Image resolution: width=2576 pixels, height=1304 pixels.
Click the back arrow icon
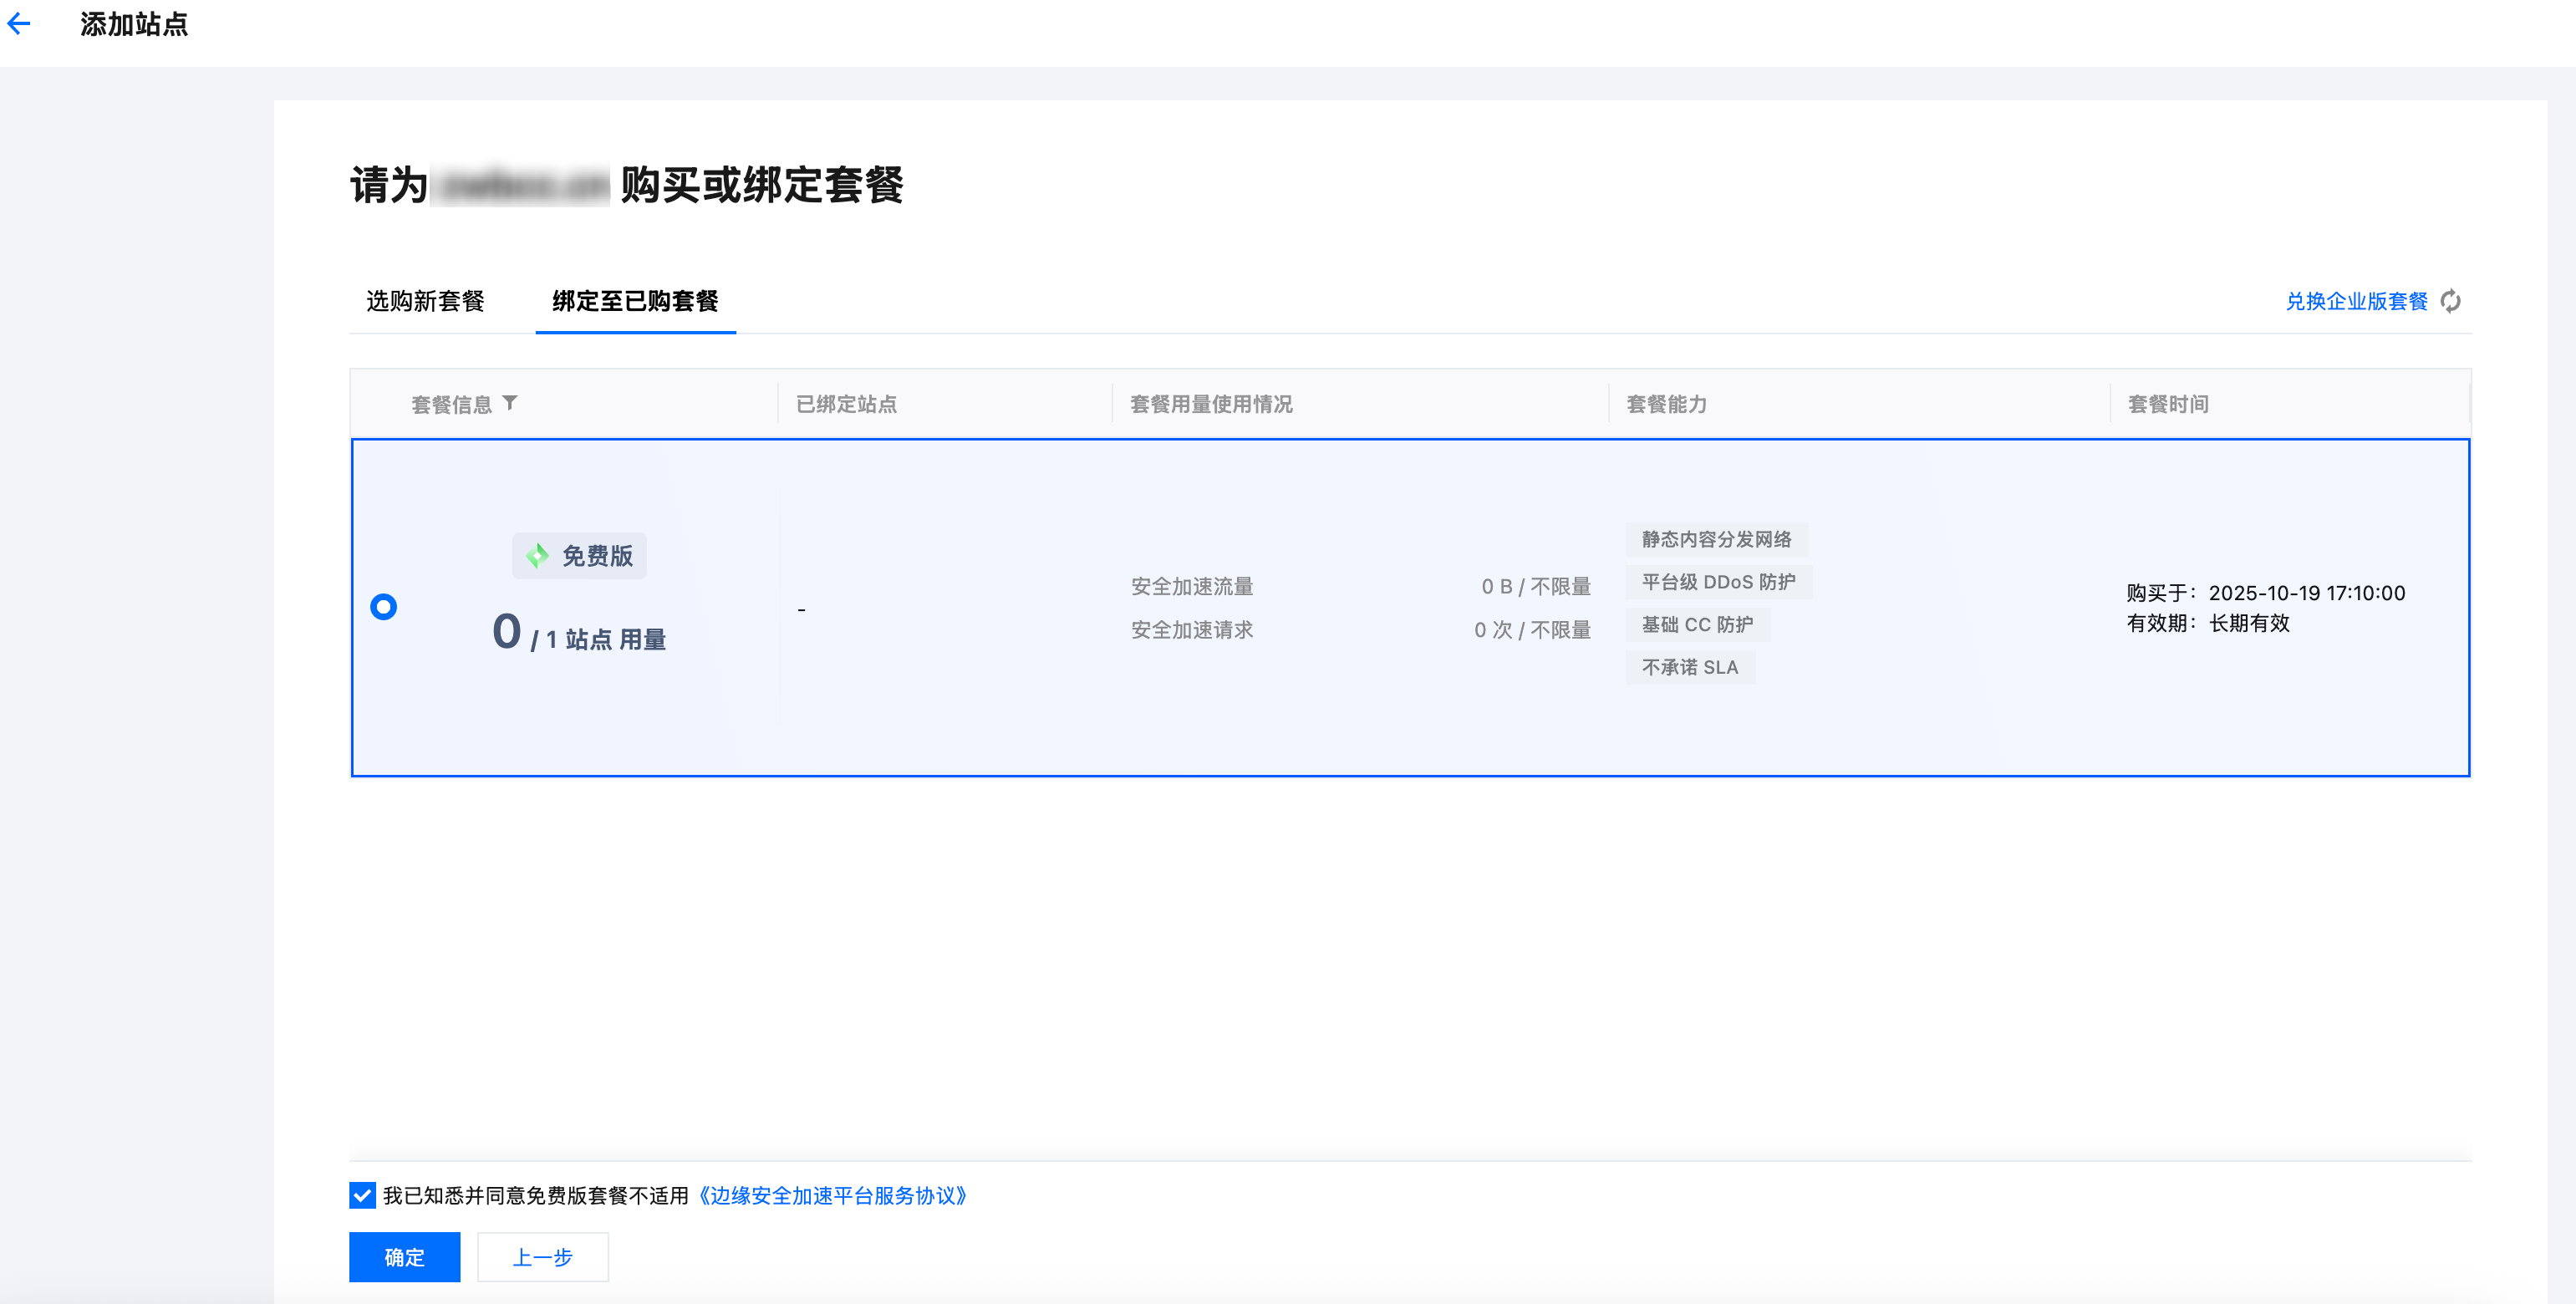[19, 24]
